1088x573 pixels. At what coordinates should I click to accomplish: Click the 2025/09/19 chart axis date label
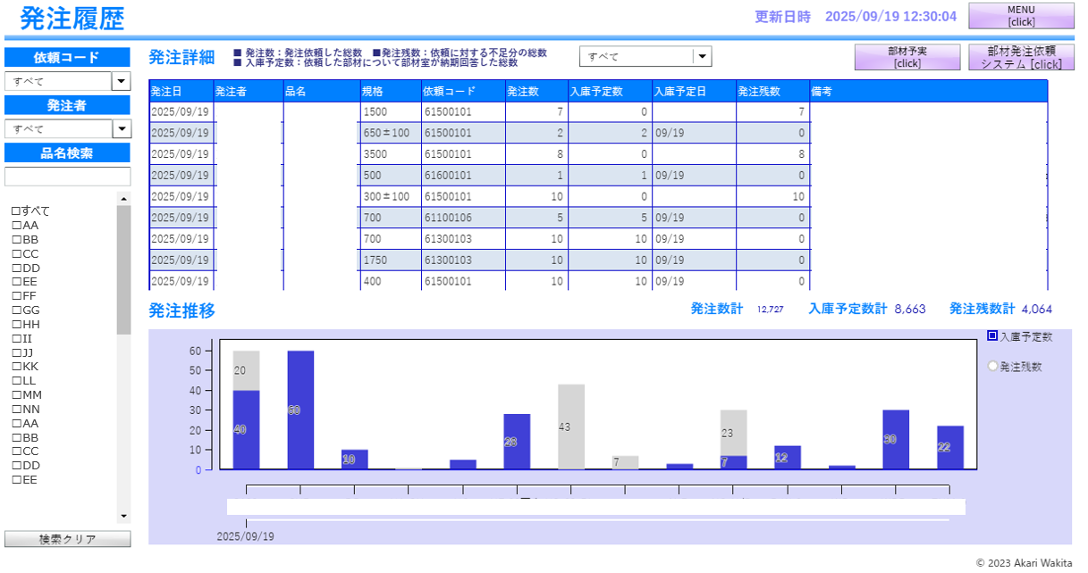[245, 536]
